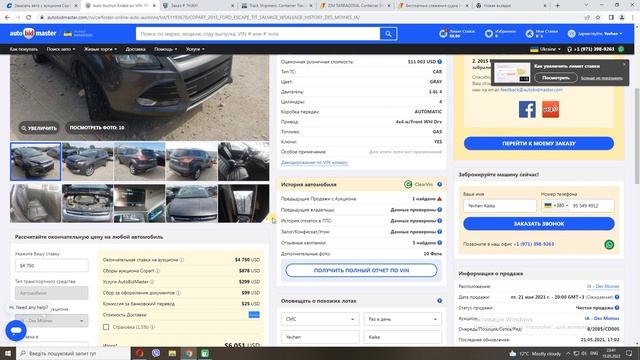Select the first car photo thumbnail
The width and height of the screenshot is (640, 360).
pyautogui.click(x=36, y=162)
